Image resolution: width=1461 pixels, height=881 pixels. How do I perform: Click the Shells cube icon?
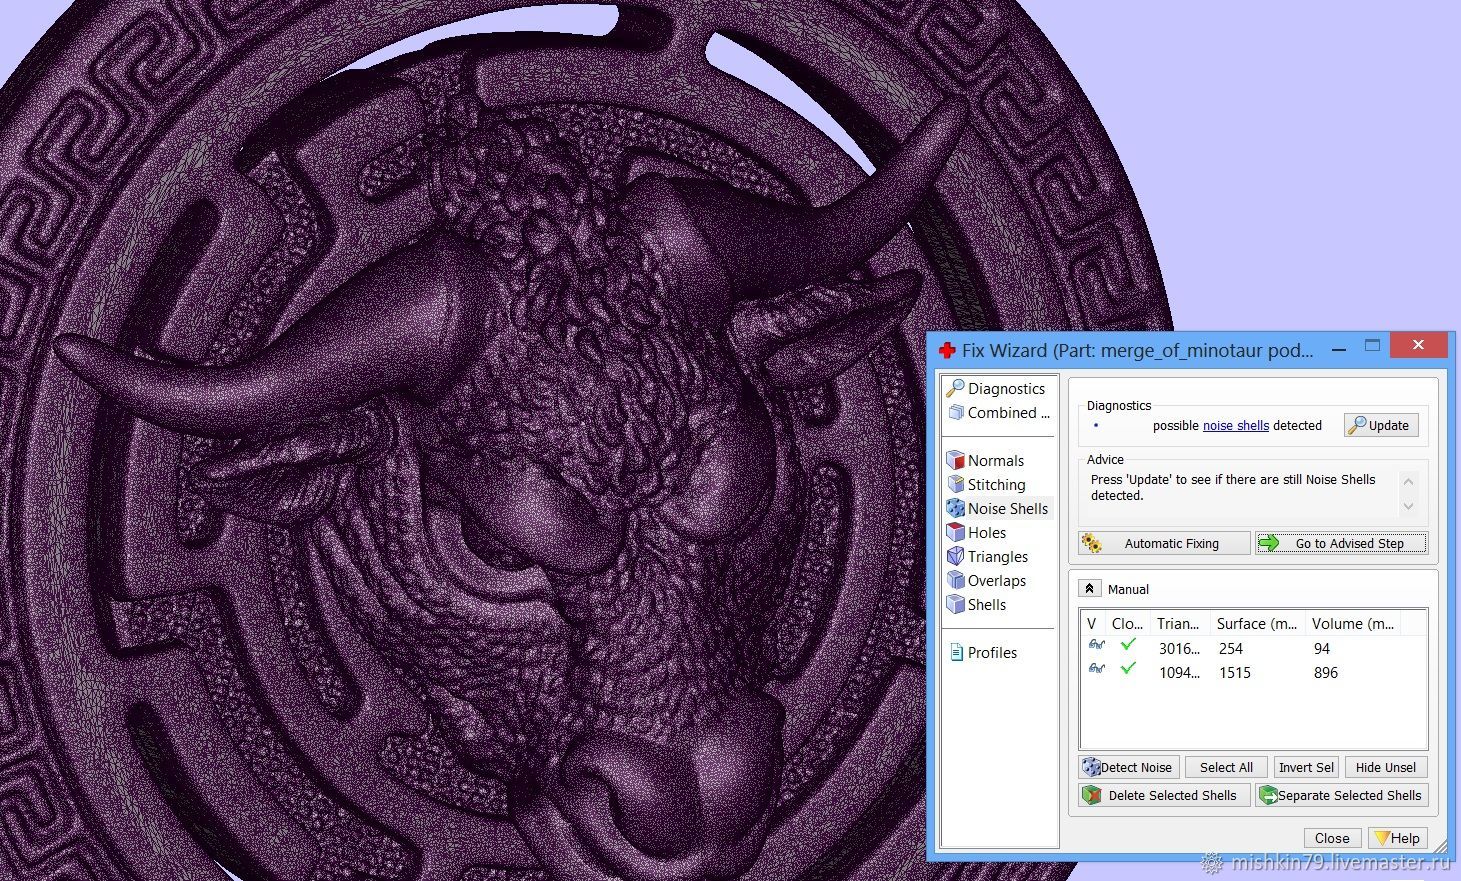click(x=955, y=604)
